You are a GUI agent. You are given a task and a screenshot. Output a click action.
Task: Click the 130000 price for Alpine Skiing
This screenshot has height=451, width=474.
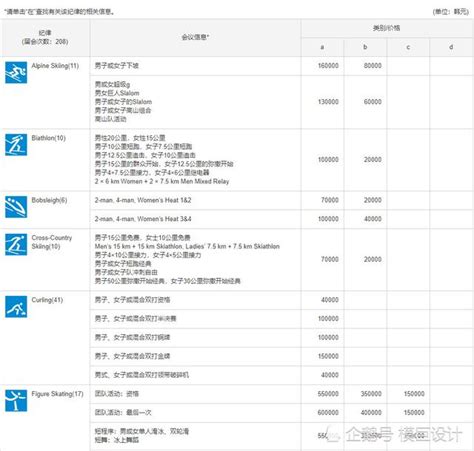(328, 102)
